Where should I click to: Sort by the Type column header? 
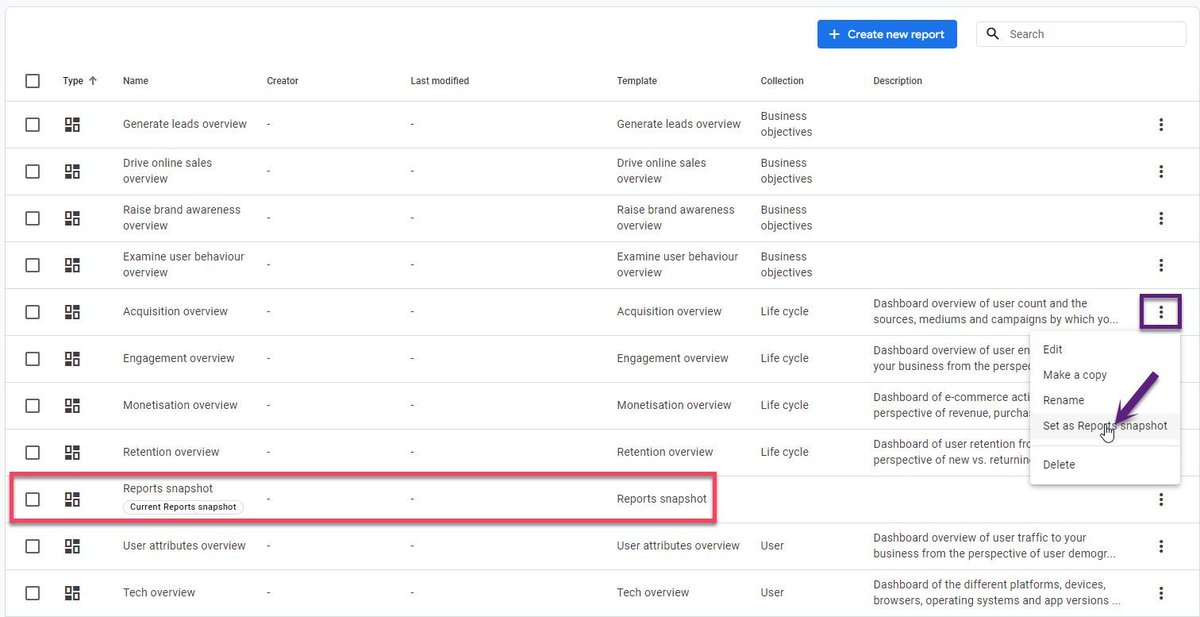point(80,81)
